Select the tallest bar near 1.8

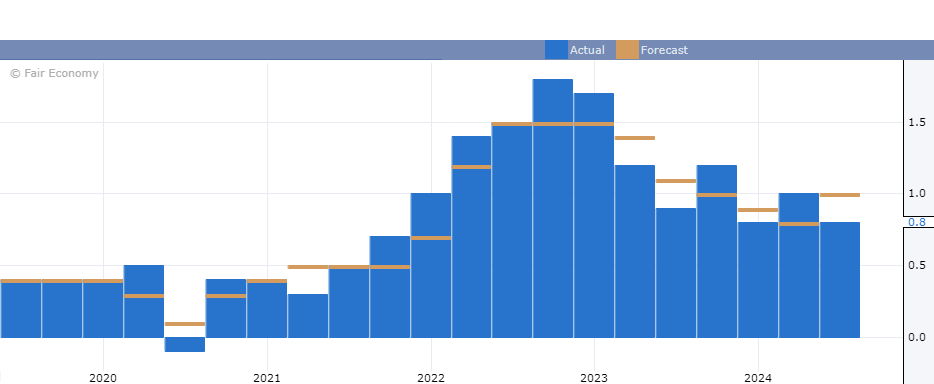(x=553, y=208)
